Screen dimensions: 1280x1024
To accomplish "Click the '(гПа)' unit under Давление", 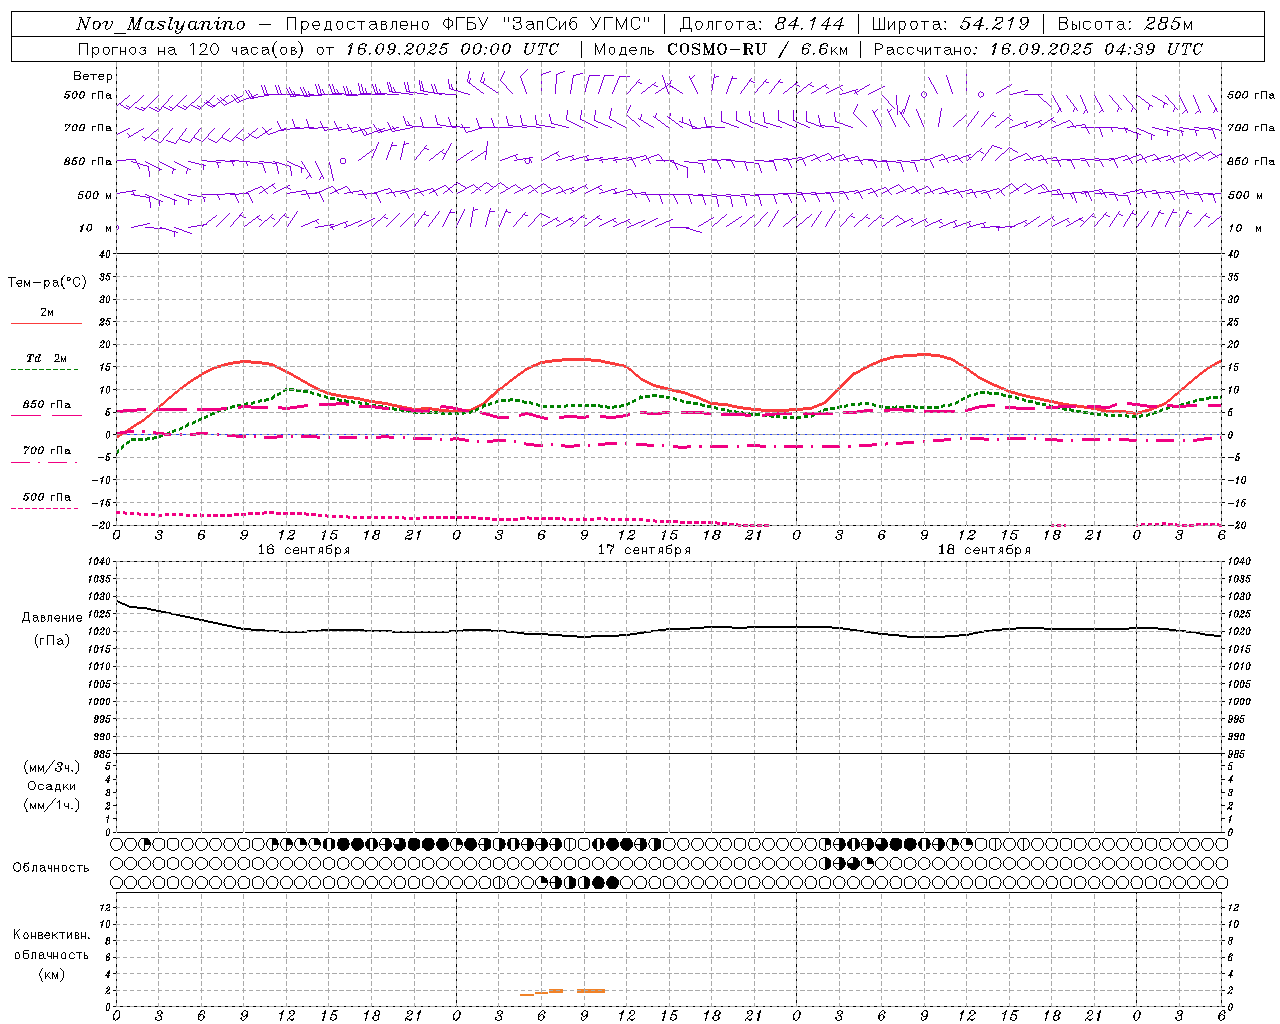I will 52,641.
